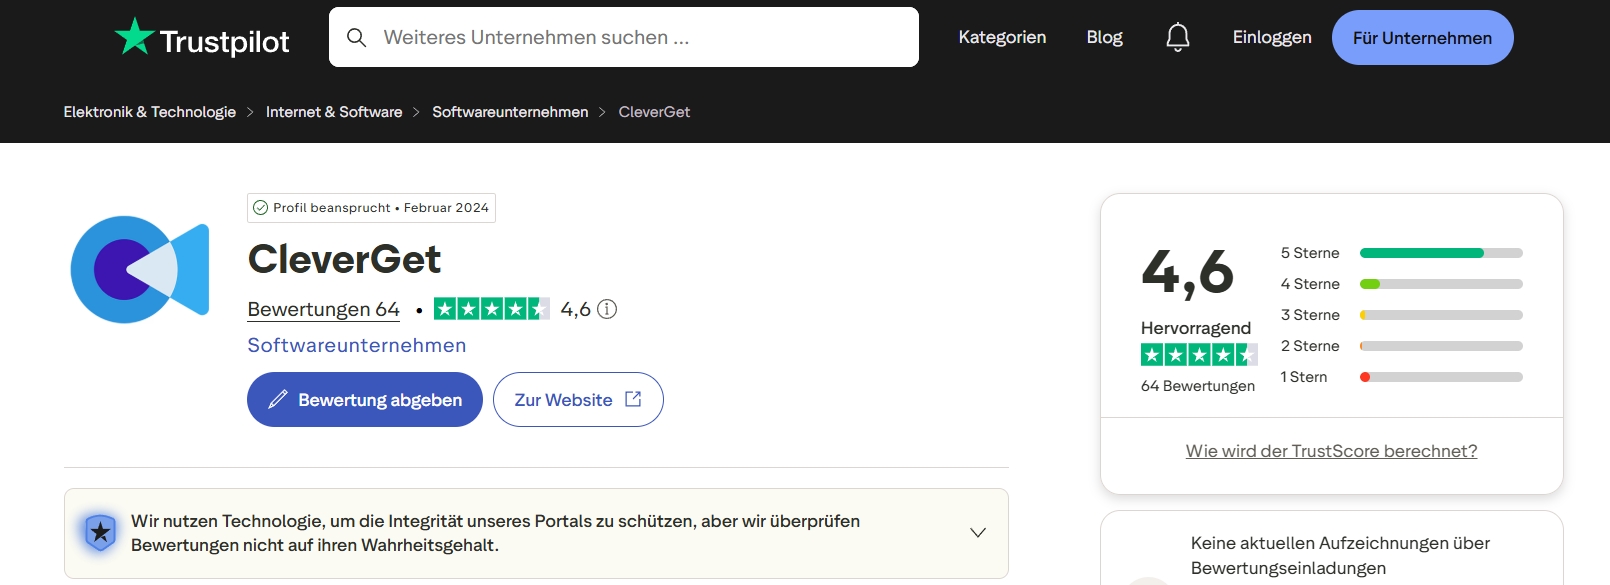The height and width of the screenshot is (585, 1610).
Task: Click the large 4,6 score
Action: point(1188,272)
